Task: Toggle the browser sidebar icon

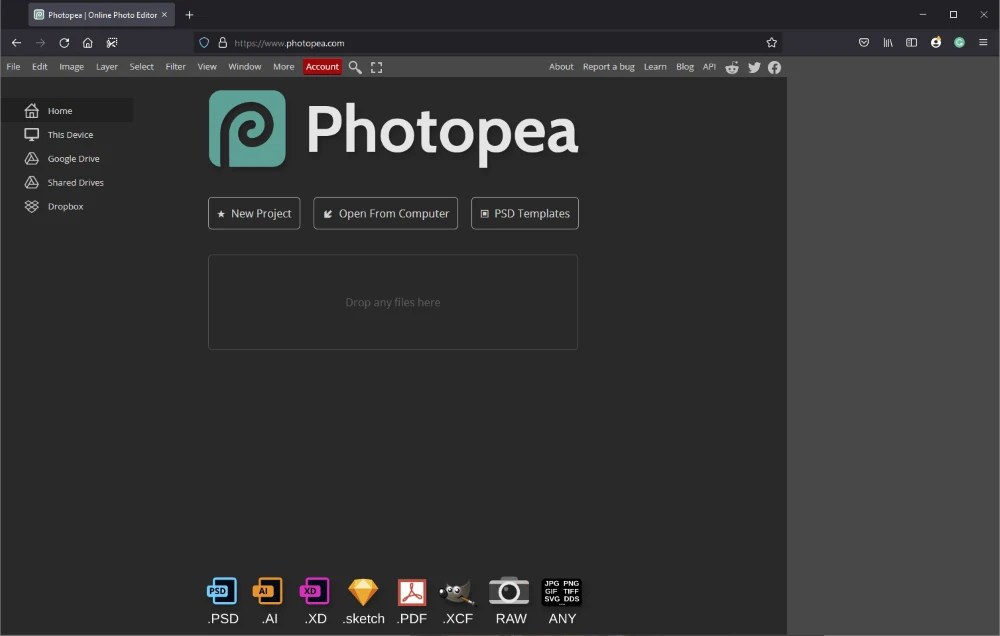Action: click(x=911, y=43)
